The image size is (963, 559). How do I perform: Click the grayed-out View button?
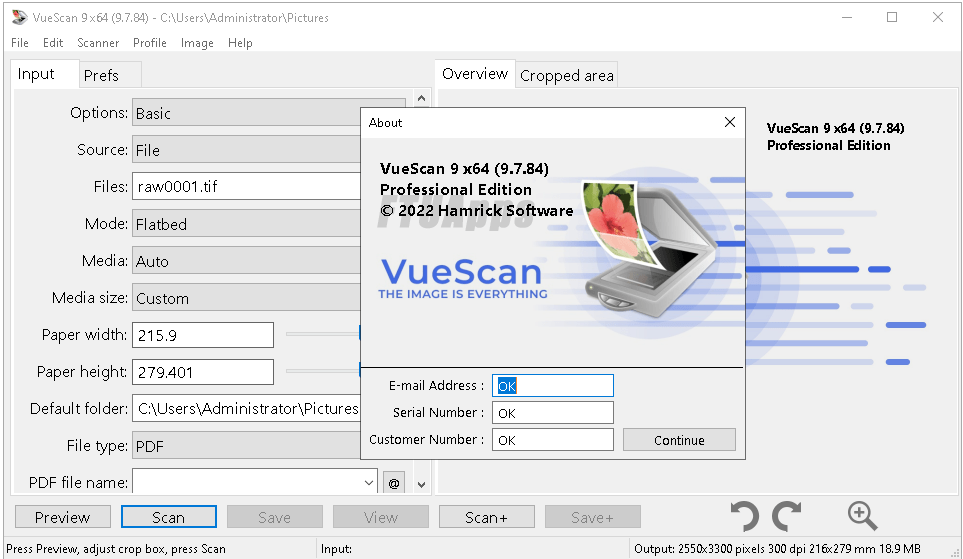pos(381,517)
